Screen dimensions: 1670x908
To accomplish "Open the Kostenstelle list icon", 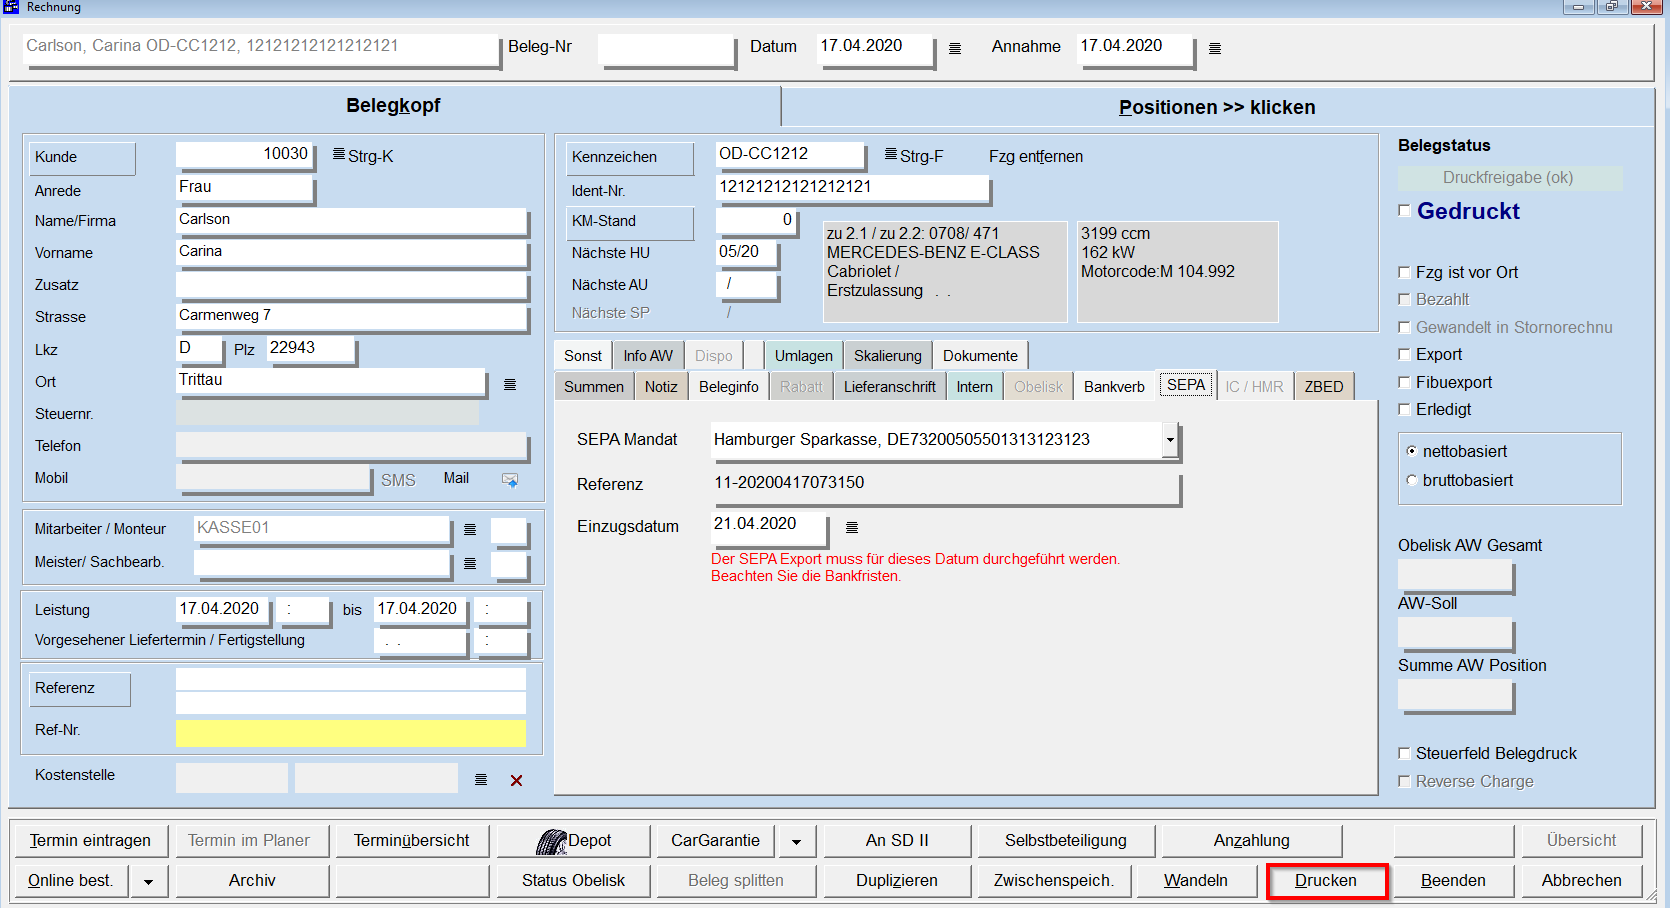I will [x=481, y=780].
